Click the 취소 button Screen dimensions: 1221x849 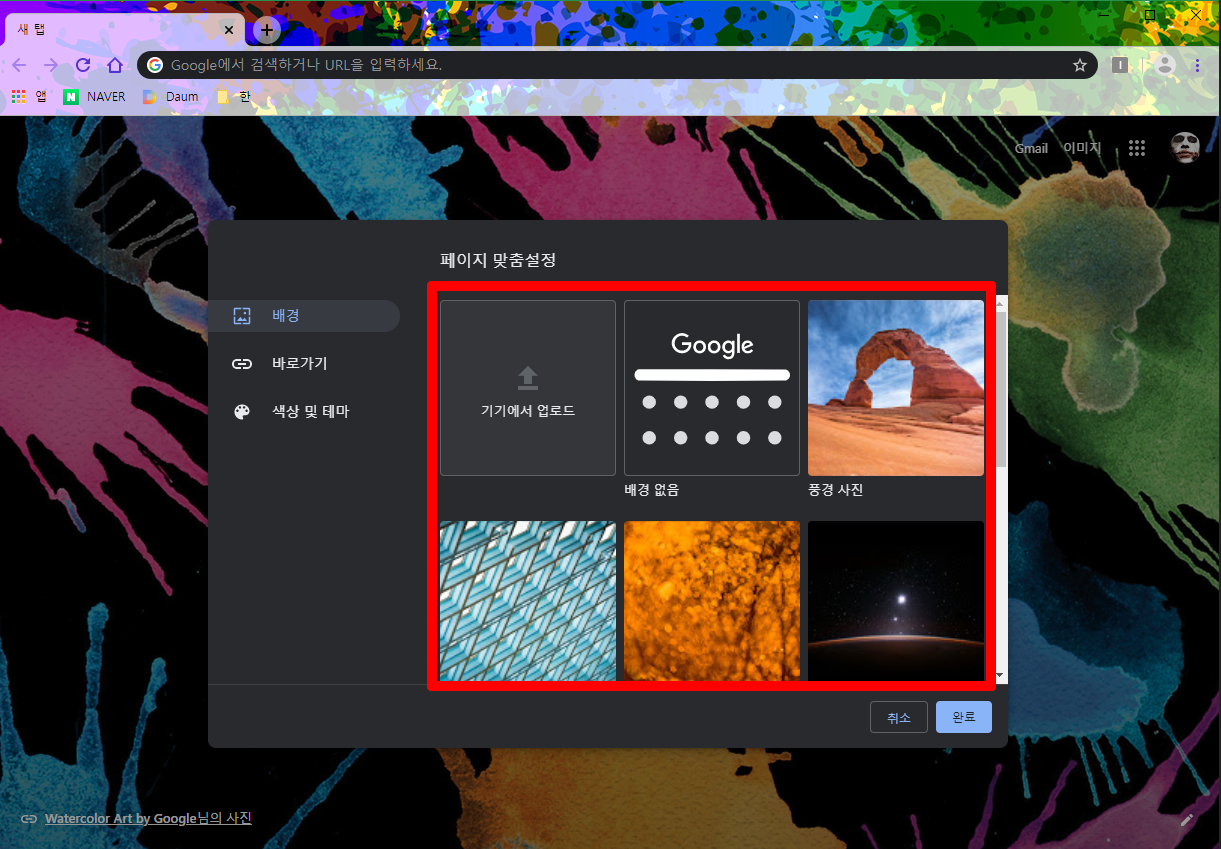(x=899, y=718)
